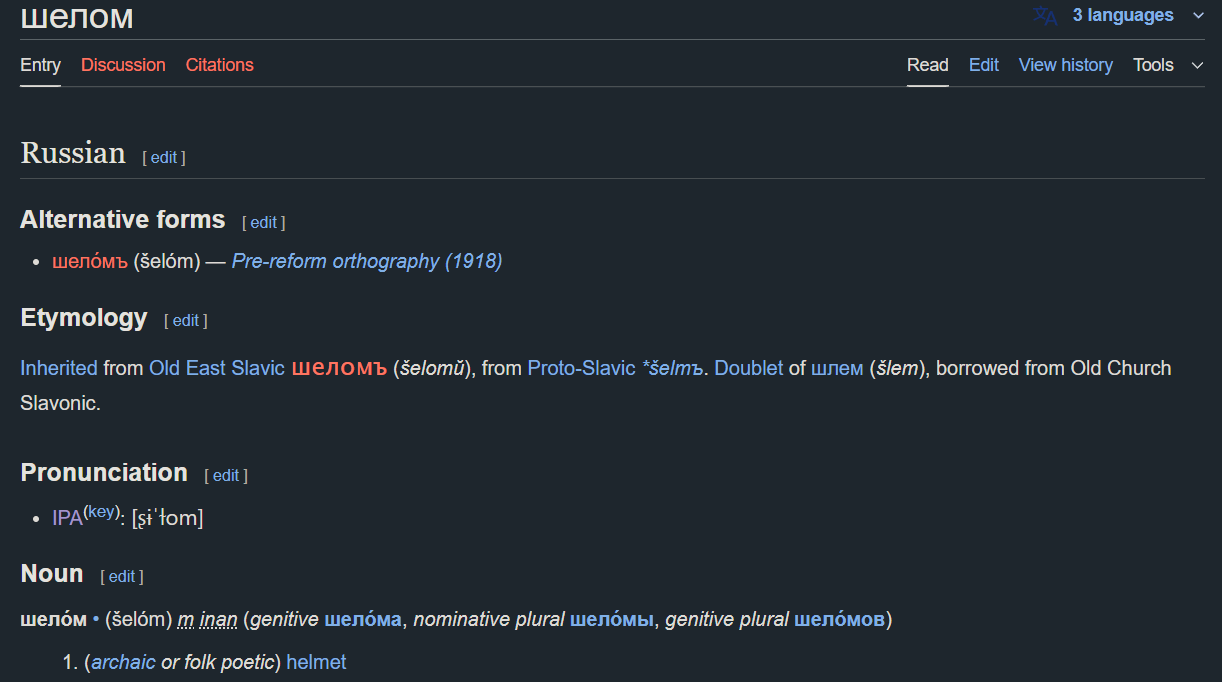Click the chevron beside Tools
1222x682 pixels.
point(1197,66)
